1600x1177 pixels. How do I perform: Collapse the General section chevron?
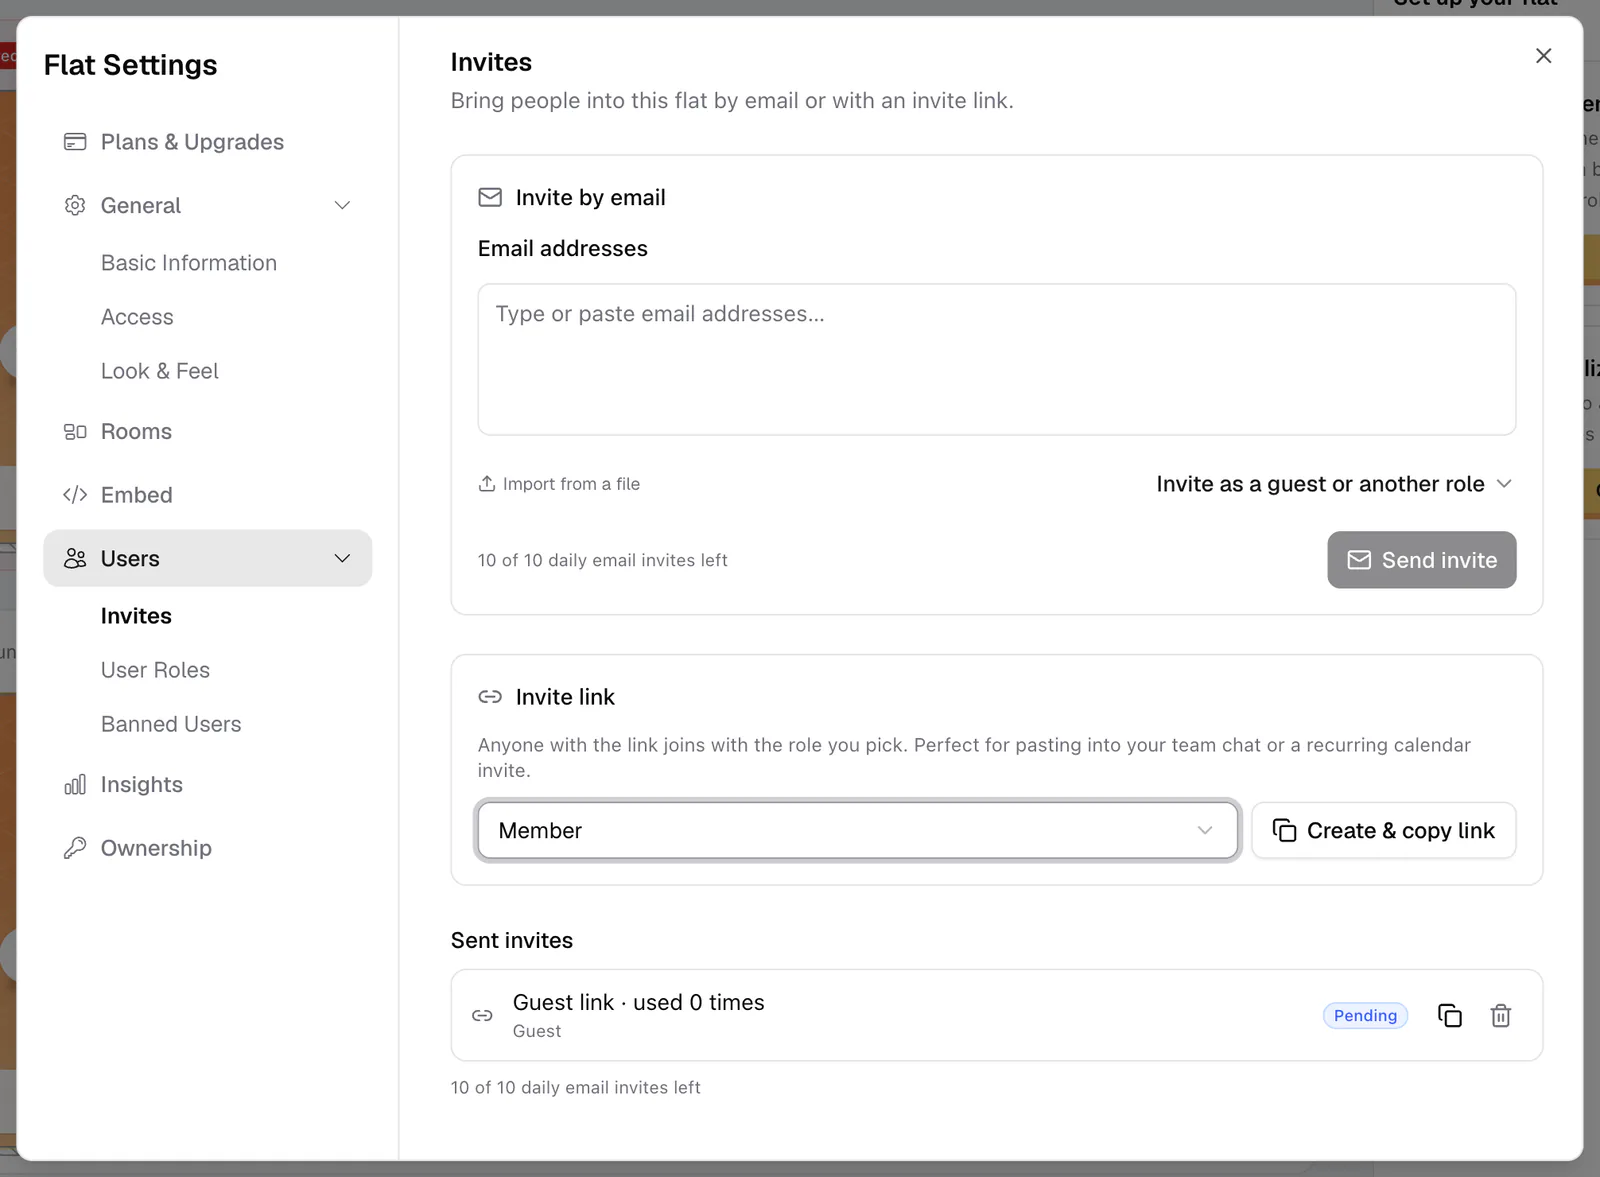342,205
